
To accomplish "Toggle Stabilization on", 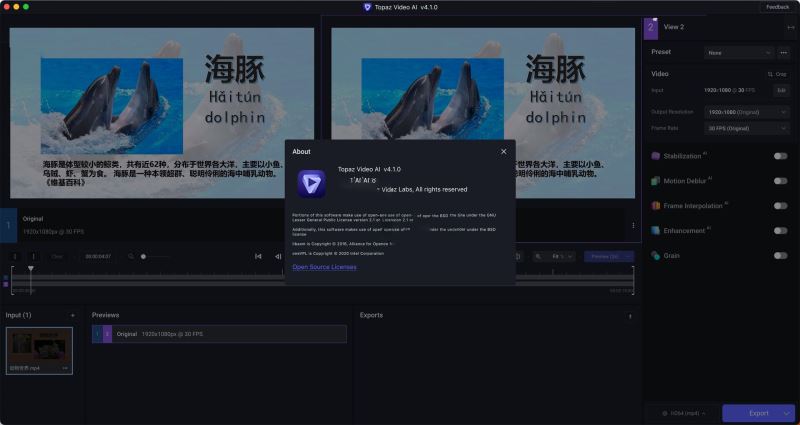I will pyautogui.click(x=780, y=156).
